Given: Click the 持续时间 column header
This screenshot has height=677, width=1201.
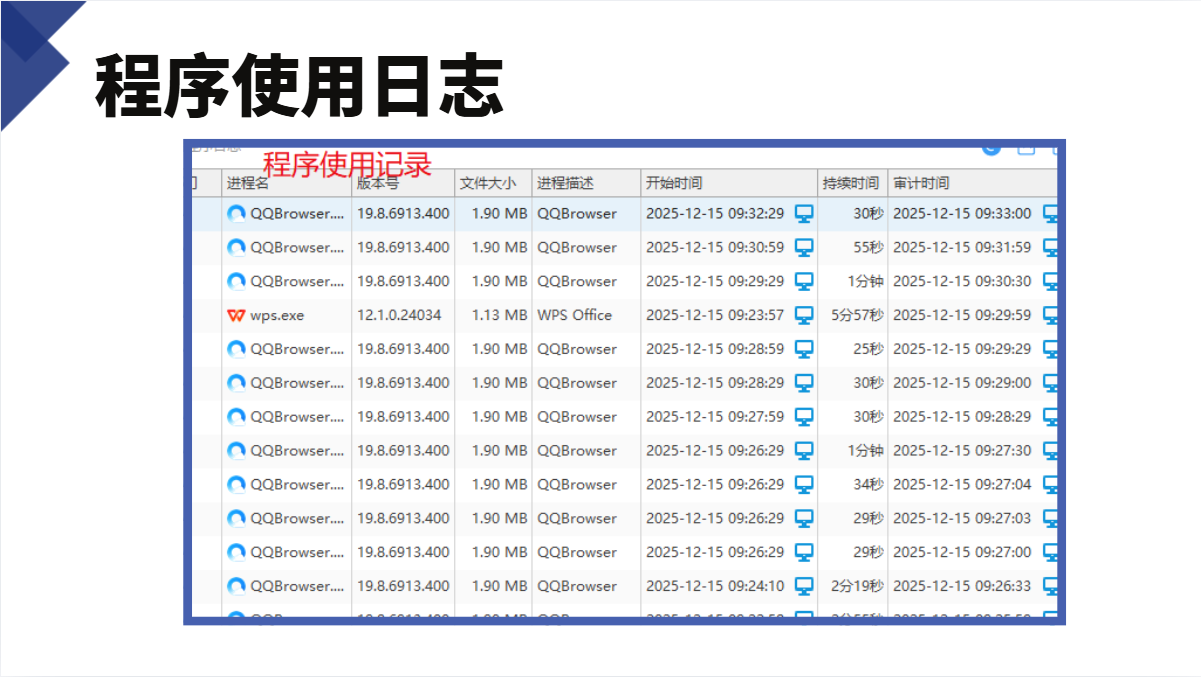Looking at the screenshot, I should [x=851, y=183].
